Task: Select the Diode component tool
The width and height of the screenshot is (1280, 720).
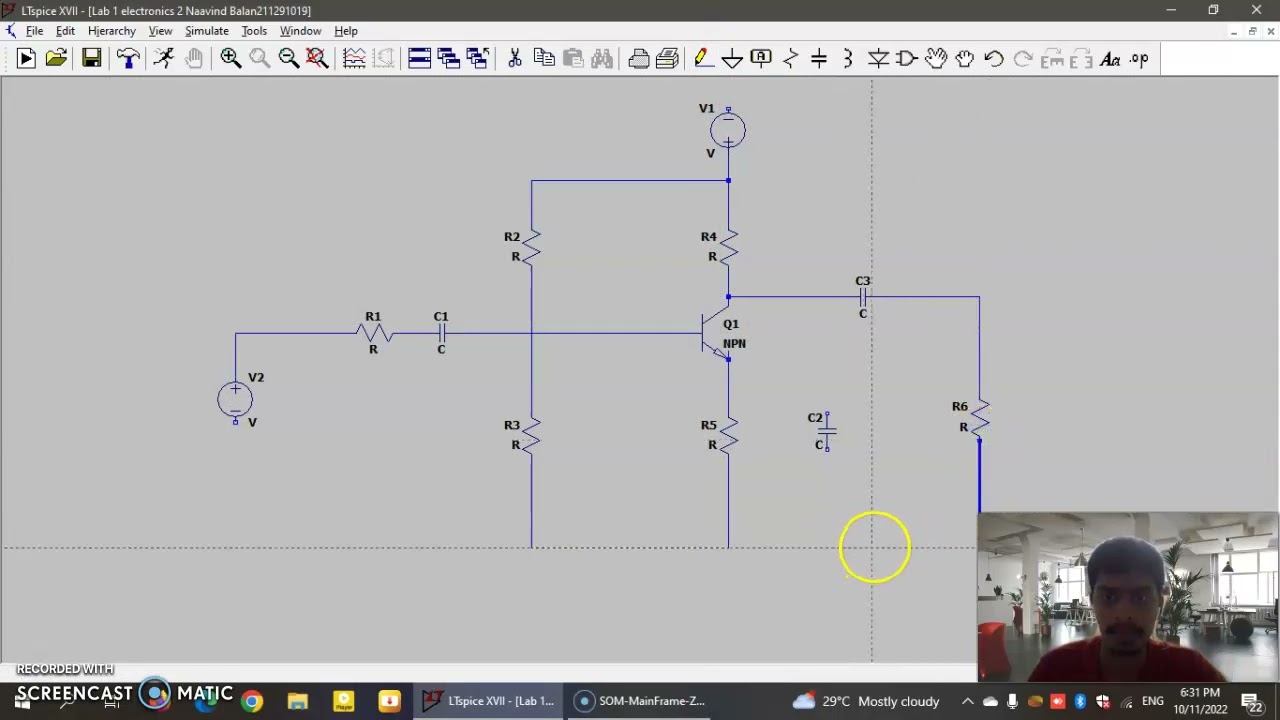Action: 878,59
